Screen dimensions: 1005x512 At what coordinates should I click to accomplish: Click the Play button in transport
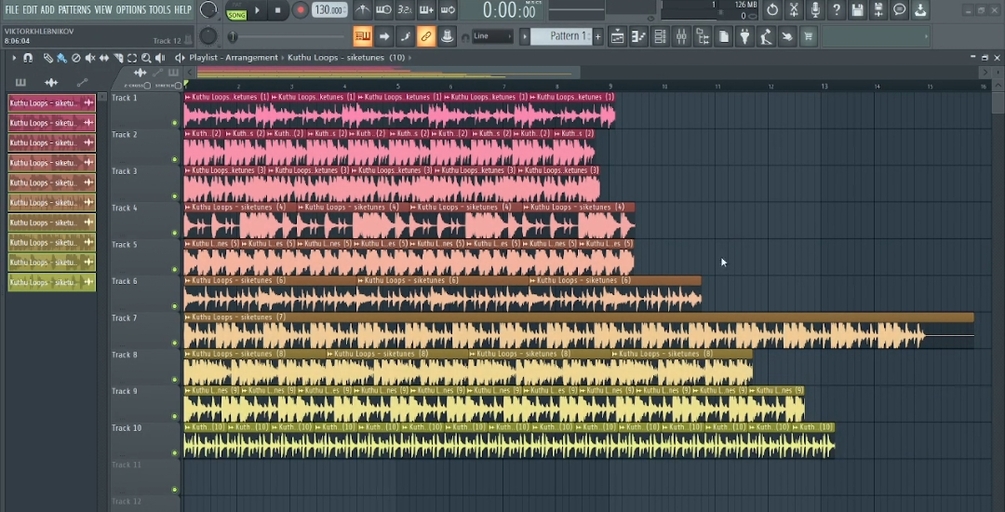257,10
